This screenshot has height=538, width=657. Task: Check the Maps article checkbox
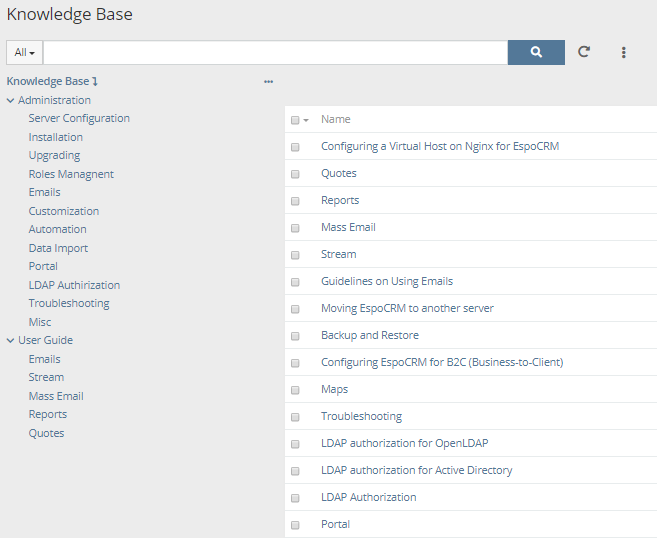click(295, 390)
